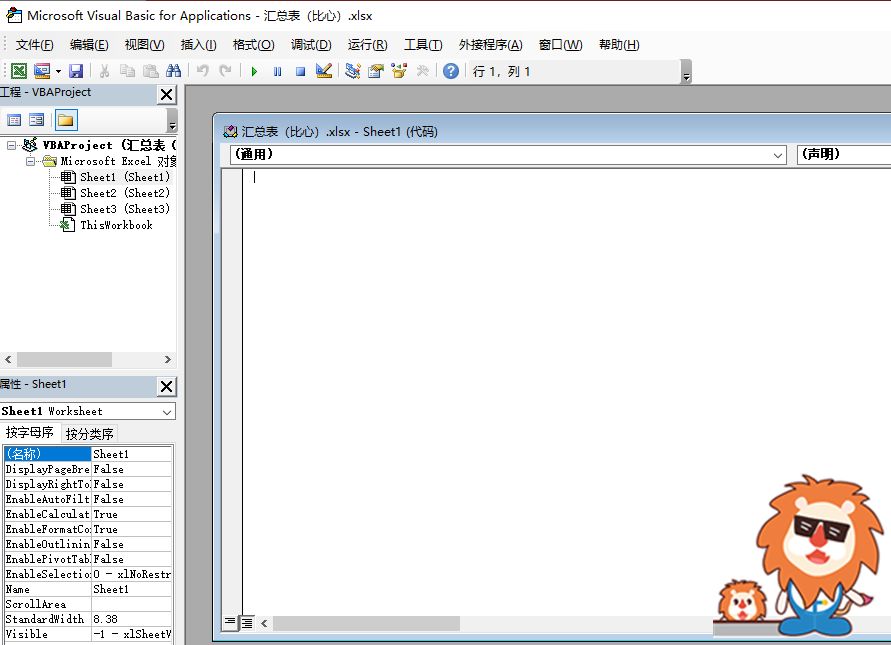Run the macro with the green play icon
The width and height of the screenshot is (891, 645).
[254, 71]
